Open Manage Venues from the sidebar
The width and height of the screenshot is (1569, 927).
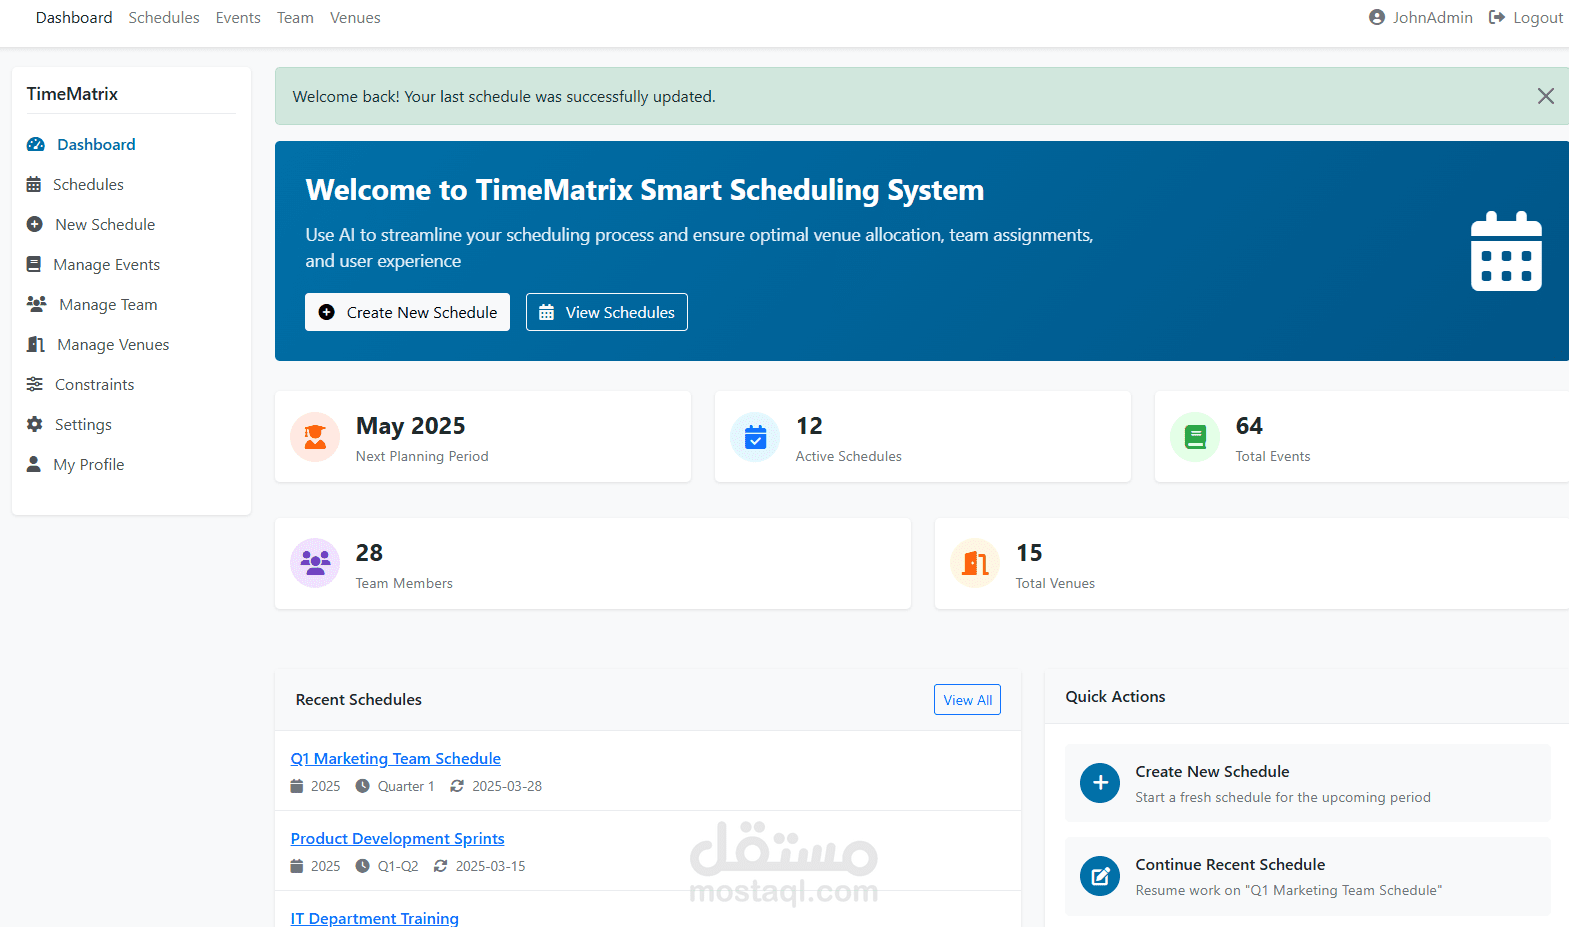tap(113, 344)
